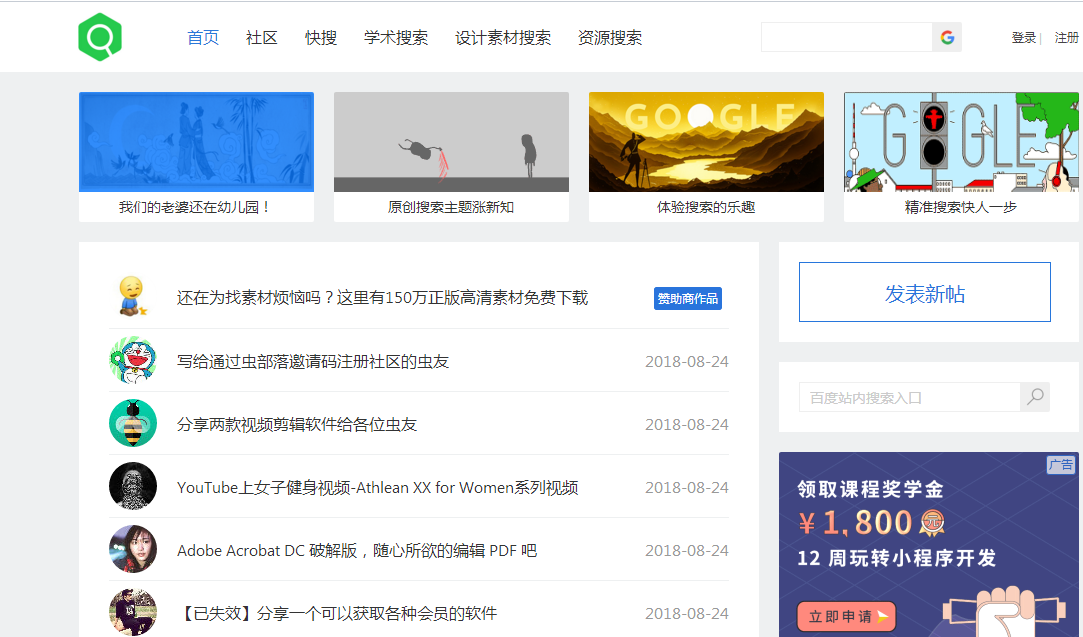The height and width of the screenshot is (637, 1083).
Task: Click the 广告 badge on the ad banner
Action: coord(1061,464)
